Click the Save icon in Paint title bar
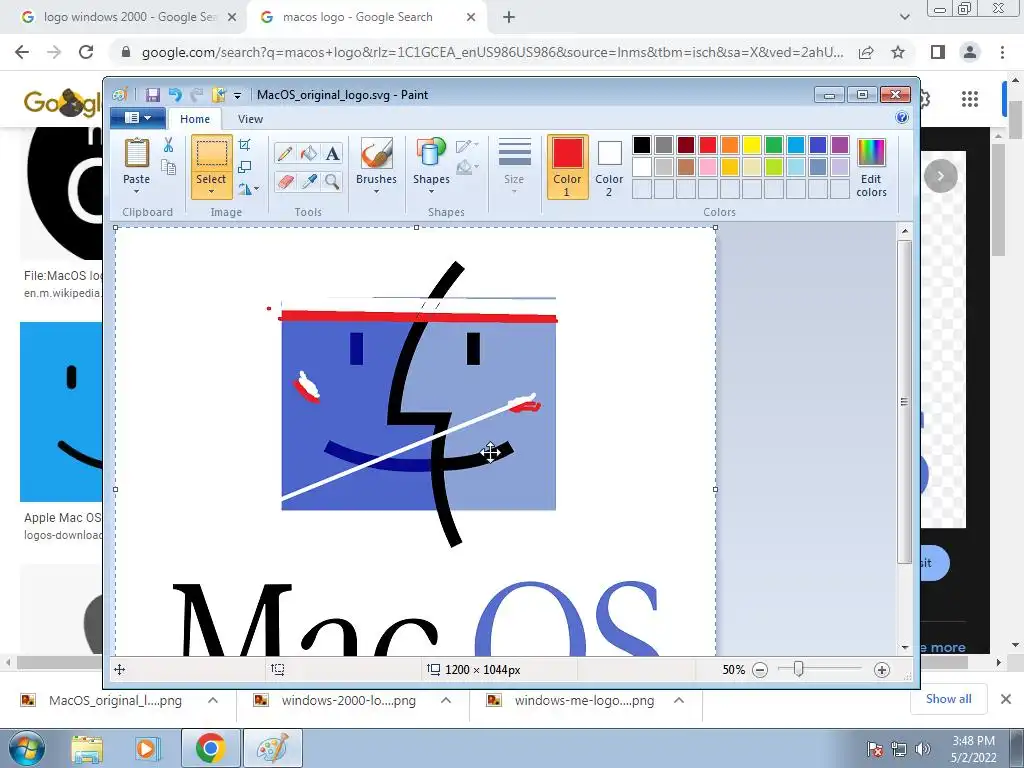The width and height of the screenshot is (1024, 768). pos(153,95)
